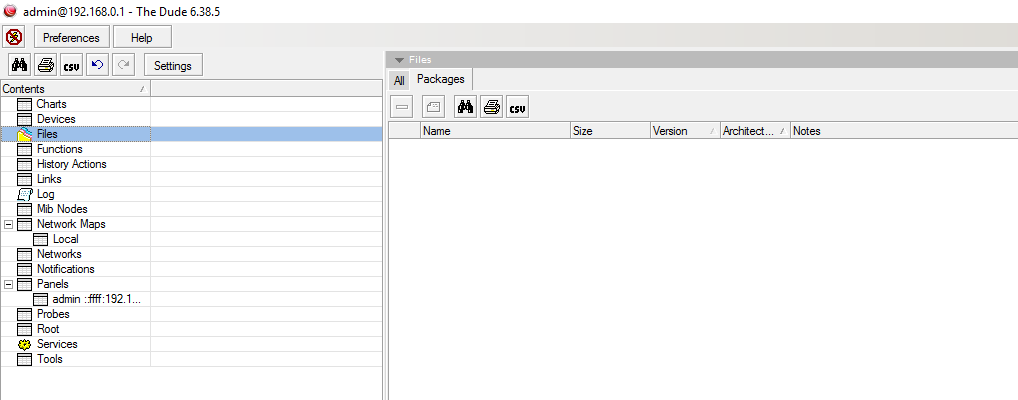1018x400 pixels.
Task: Sort packages by Notes column
Action: pyautogui.click(x=904, y=131)
